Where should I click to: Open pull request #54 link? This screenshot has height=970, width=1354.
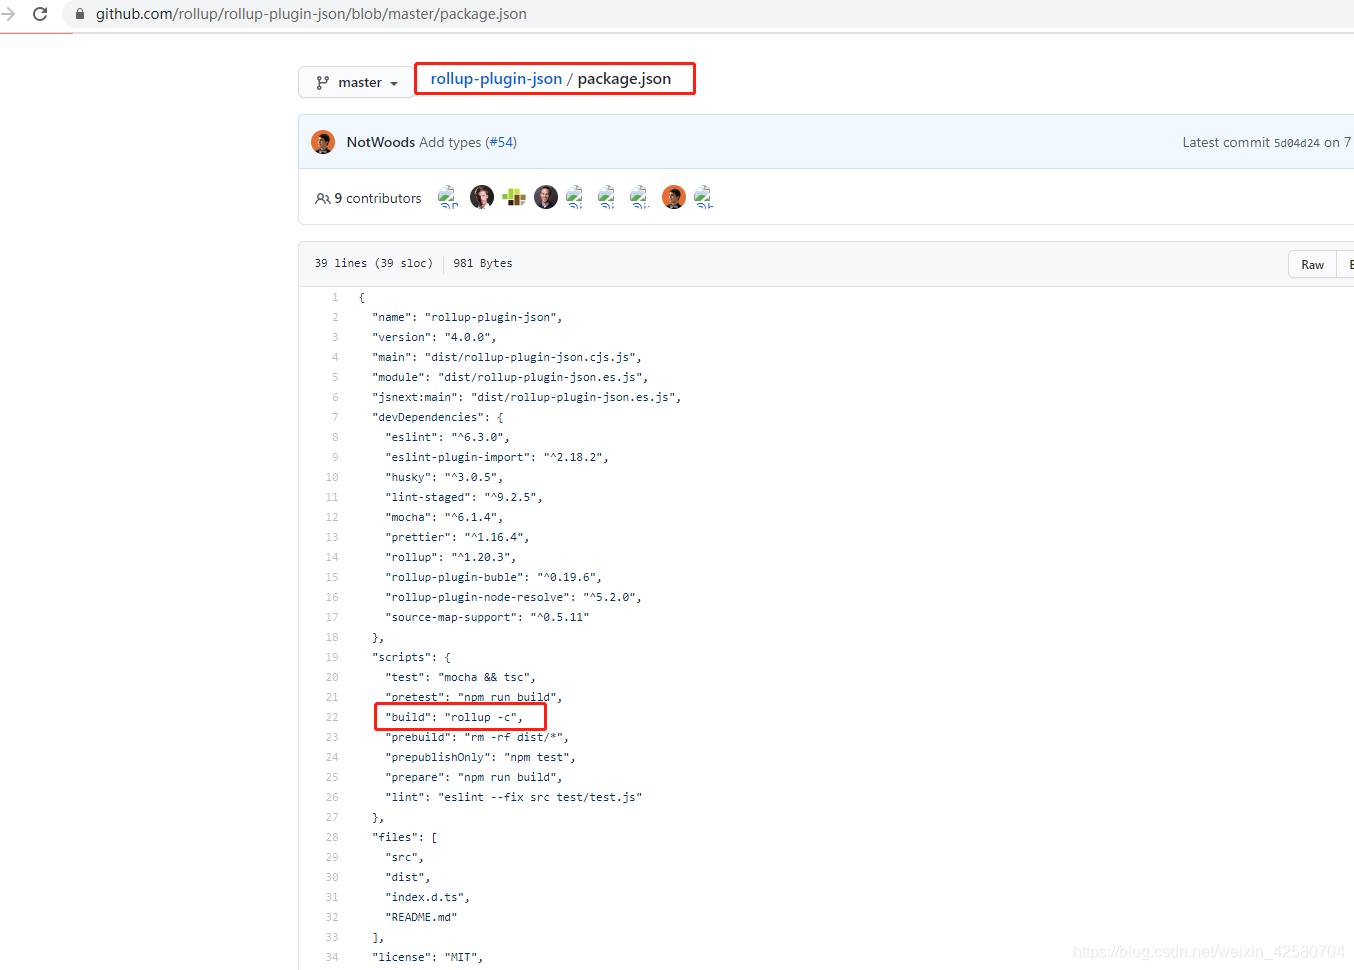[x=501, y=142]
